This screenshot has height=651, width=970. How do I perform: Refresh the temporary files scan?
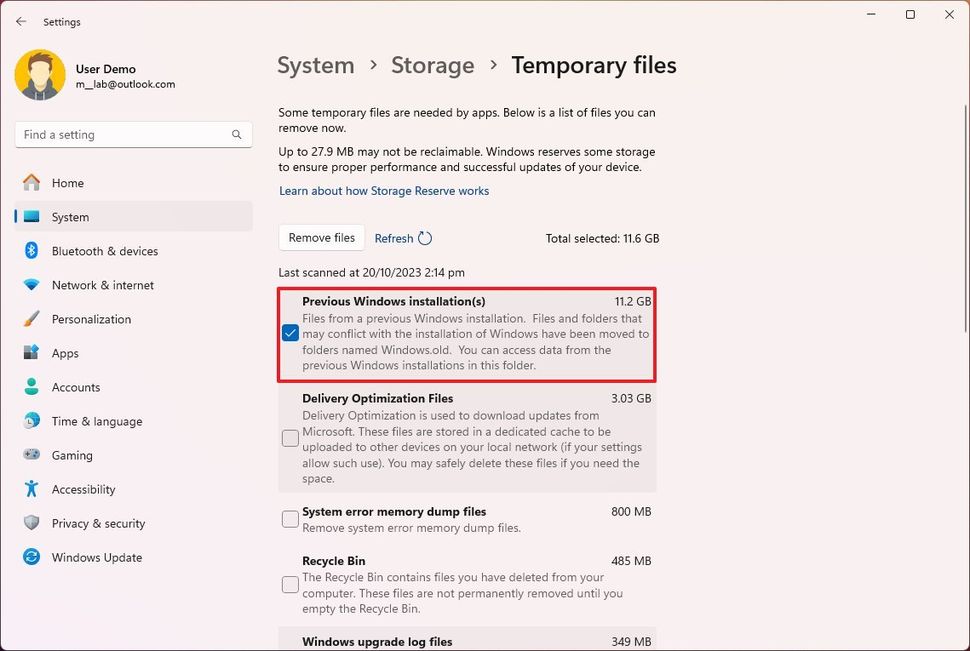point(402,238)
